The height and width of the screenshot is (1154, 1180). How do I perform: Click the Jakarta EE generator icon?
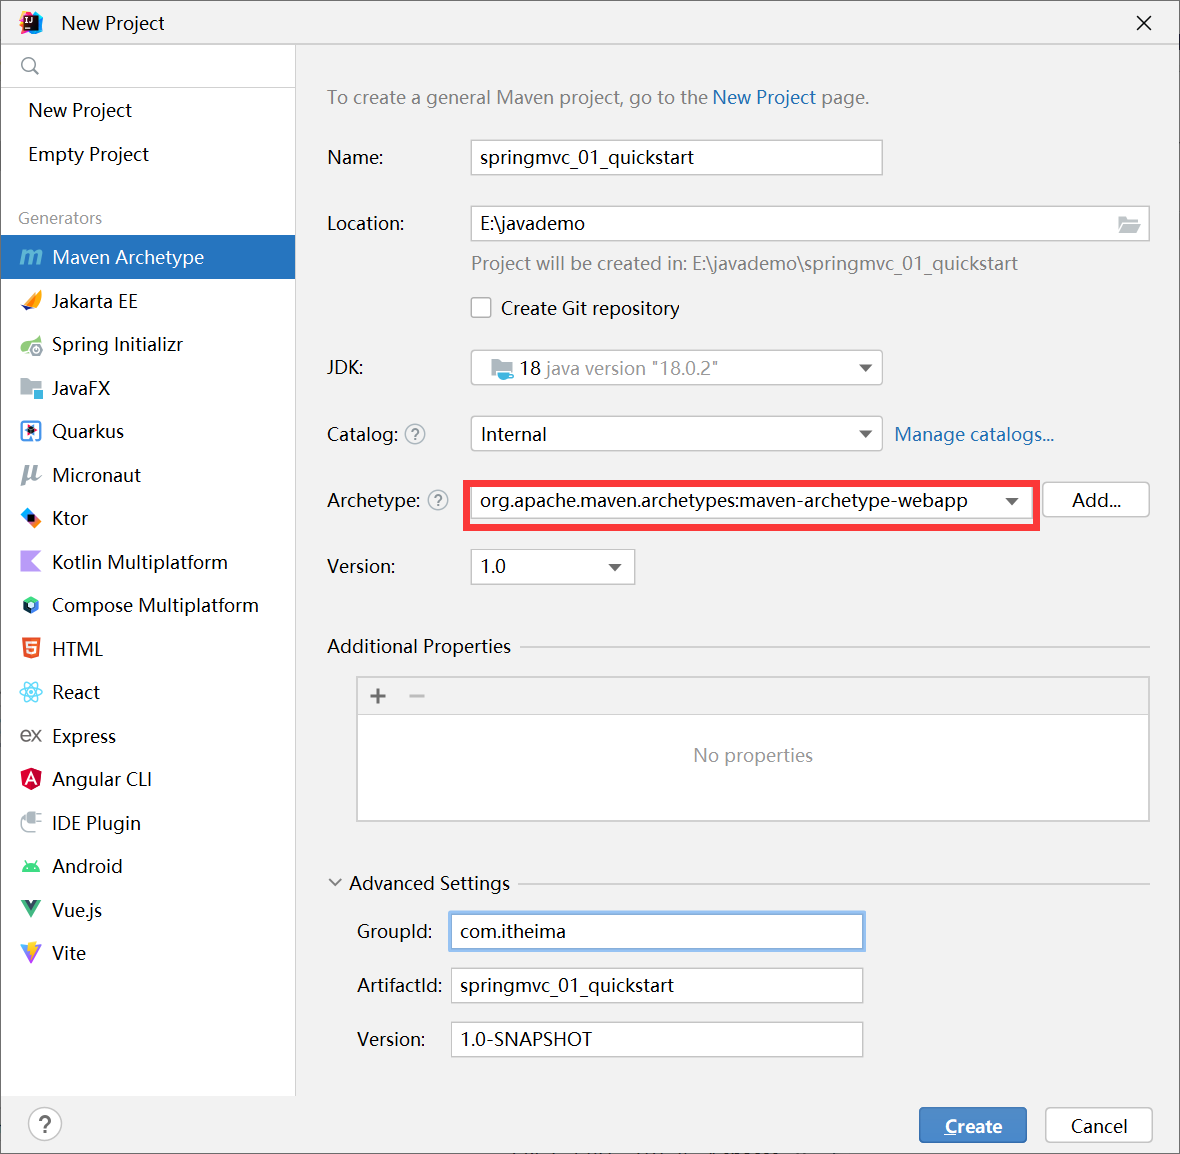tap(31, 301)
